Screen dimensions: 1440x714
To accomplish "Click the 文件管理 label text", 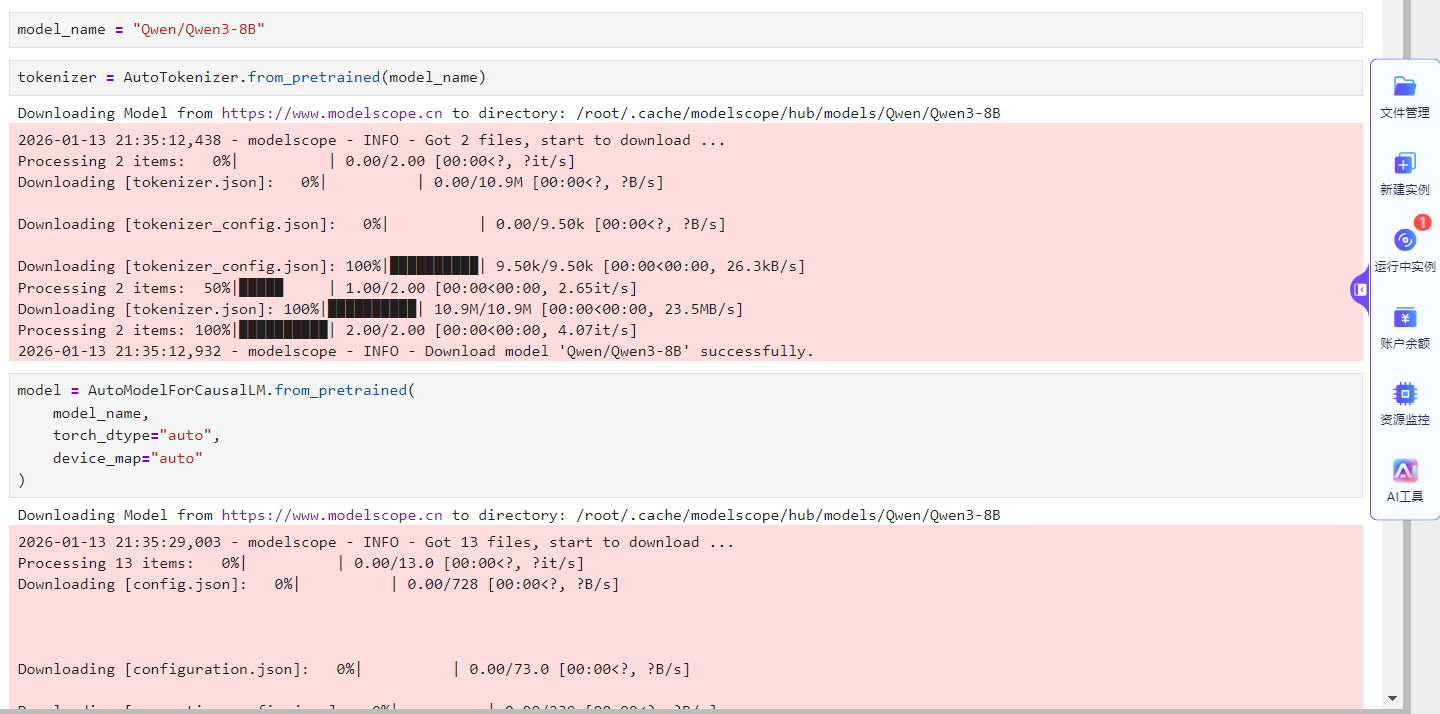I will (x=1405, y=113).
